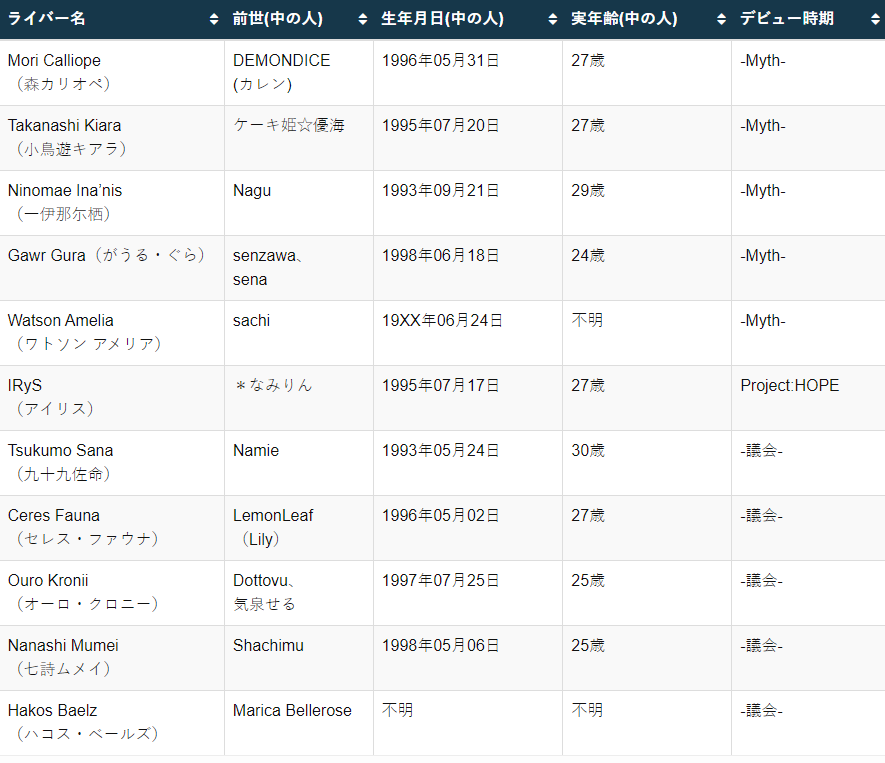Click birthdate 1996年05月31日
Image resolution: width=885 pixels, height=763 pixels.
click(441, 60)
